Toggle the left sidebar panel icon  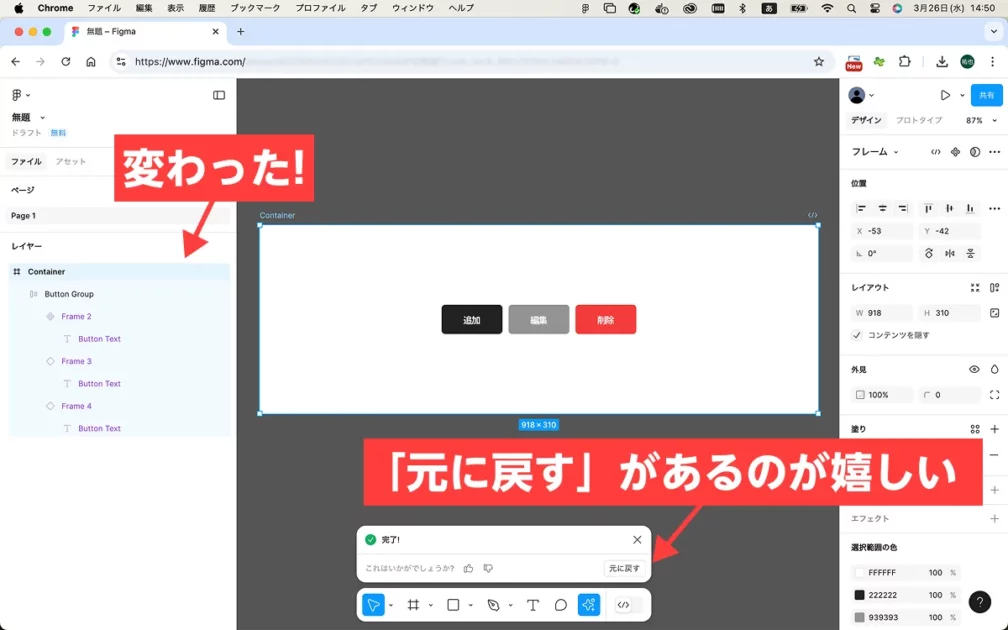[x=219, y=95]
